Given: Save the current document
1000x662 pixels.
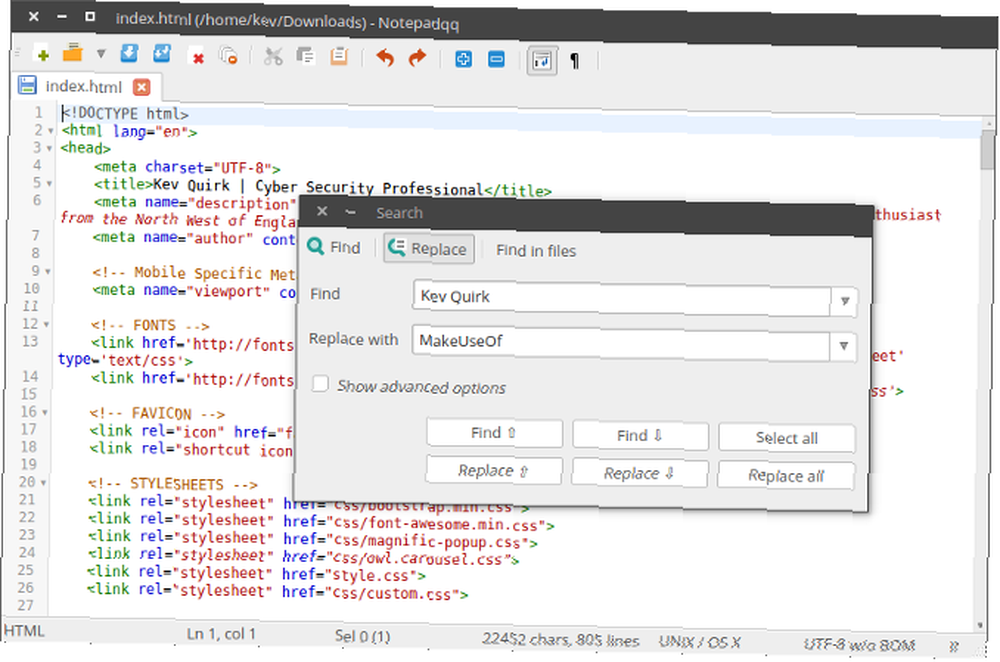Looking at the screenshot, I should tap(129, 54).
